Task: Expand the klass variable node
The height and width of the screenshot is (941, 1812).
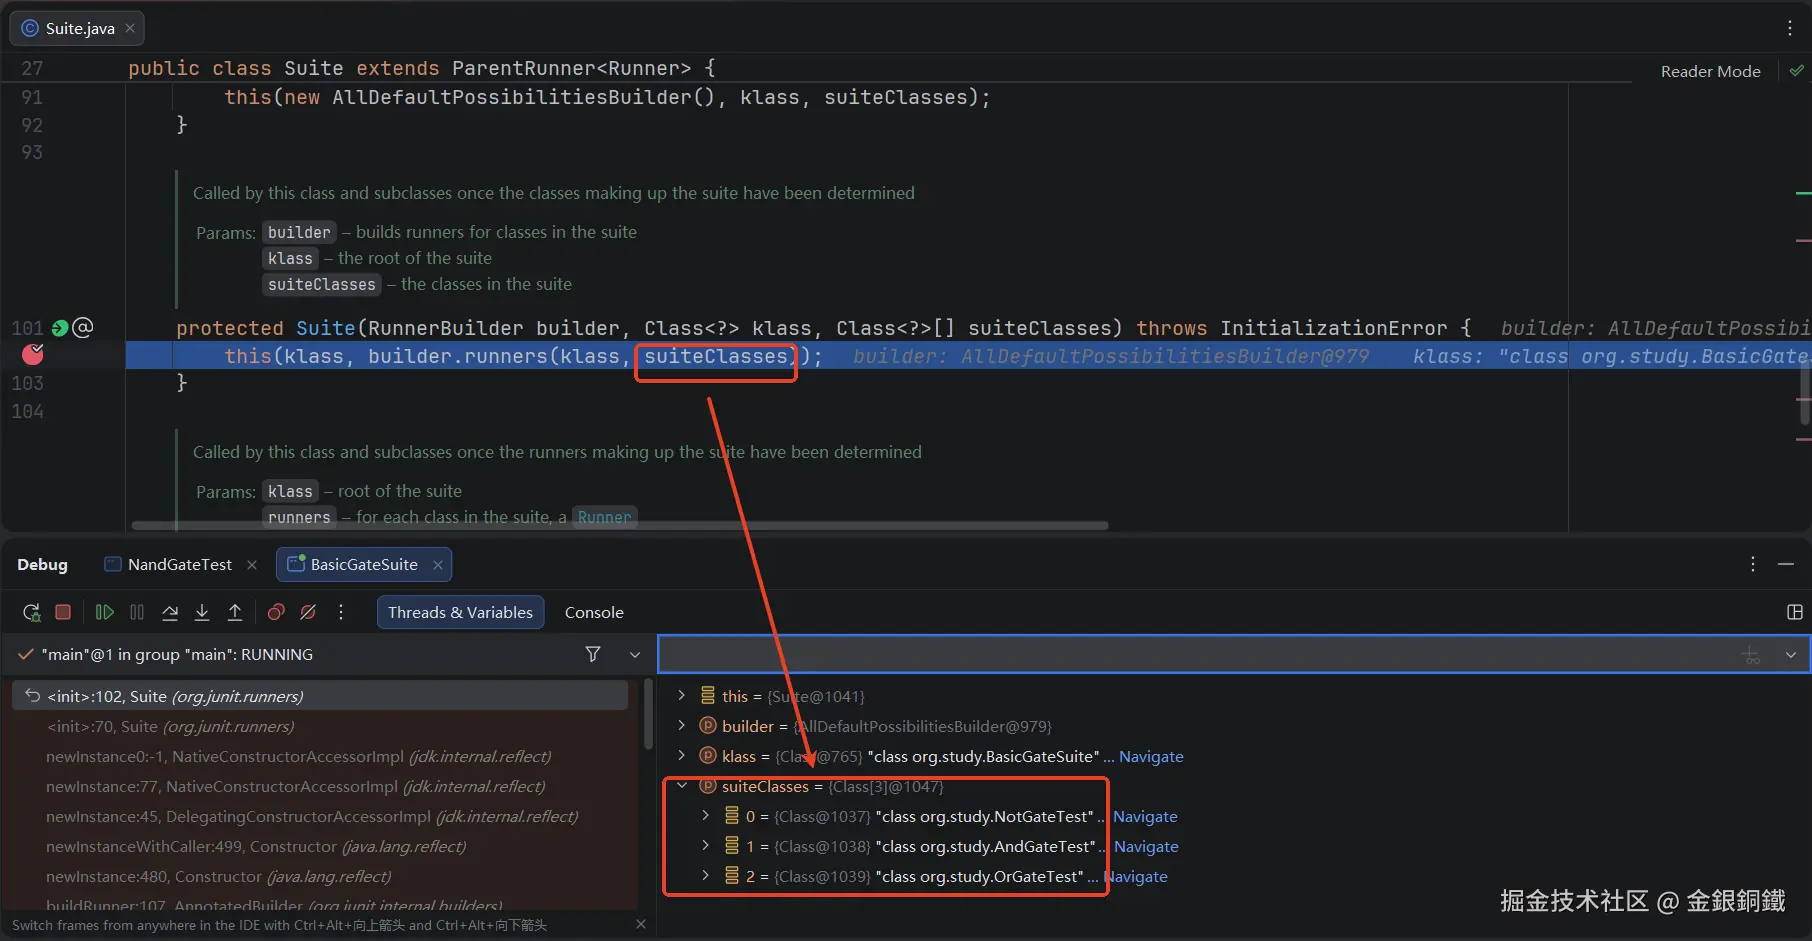Action: [682, 756]
